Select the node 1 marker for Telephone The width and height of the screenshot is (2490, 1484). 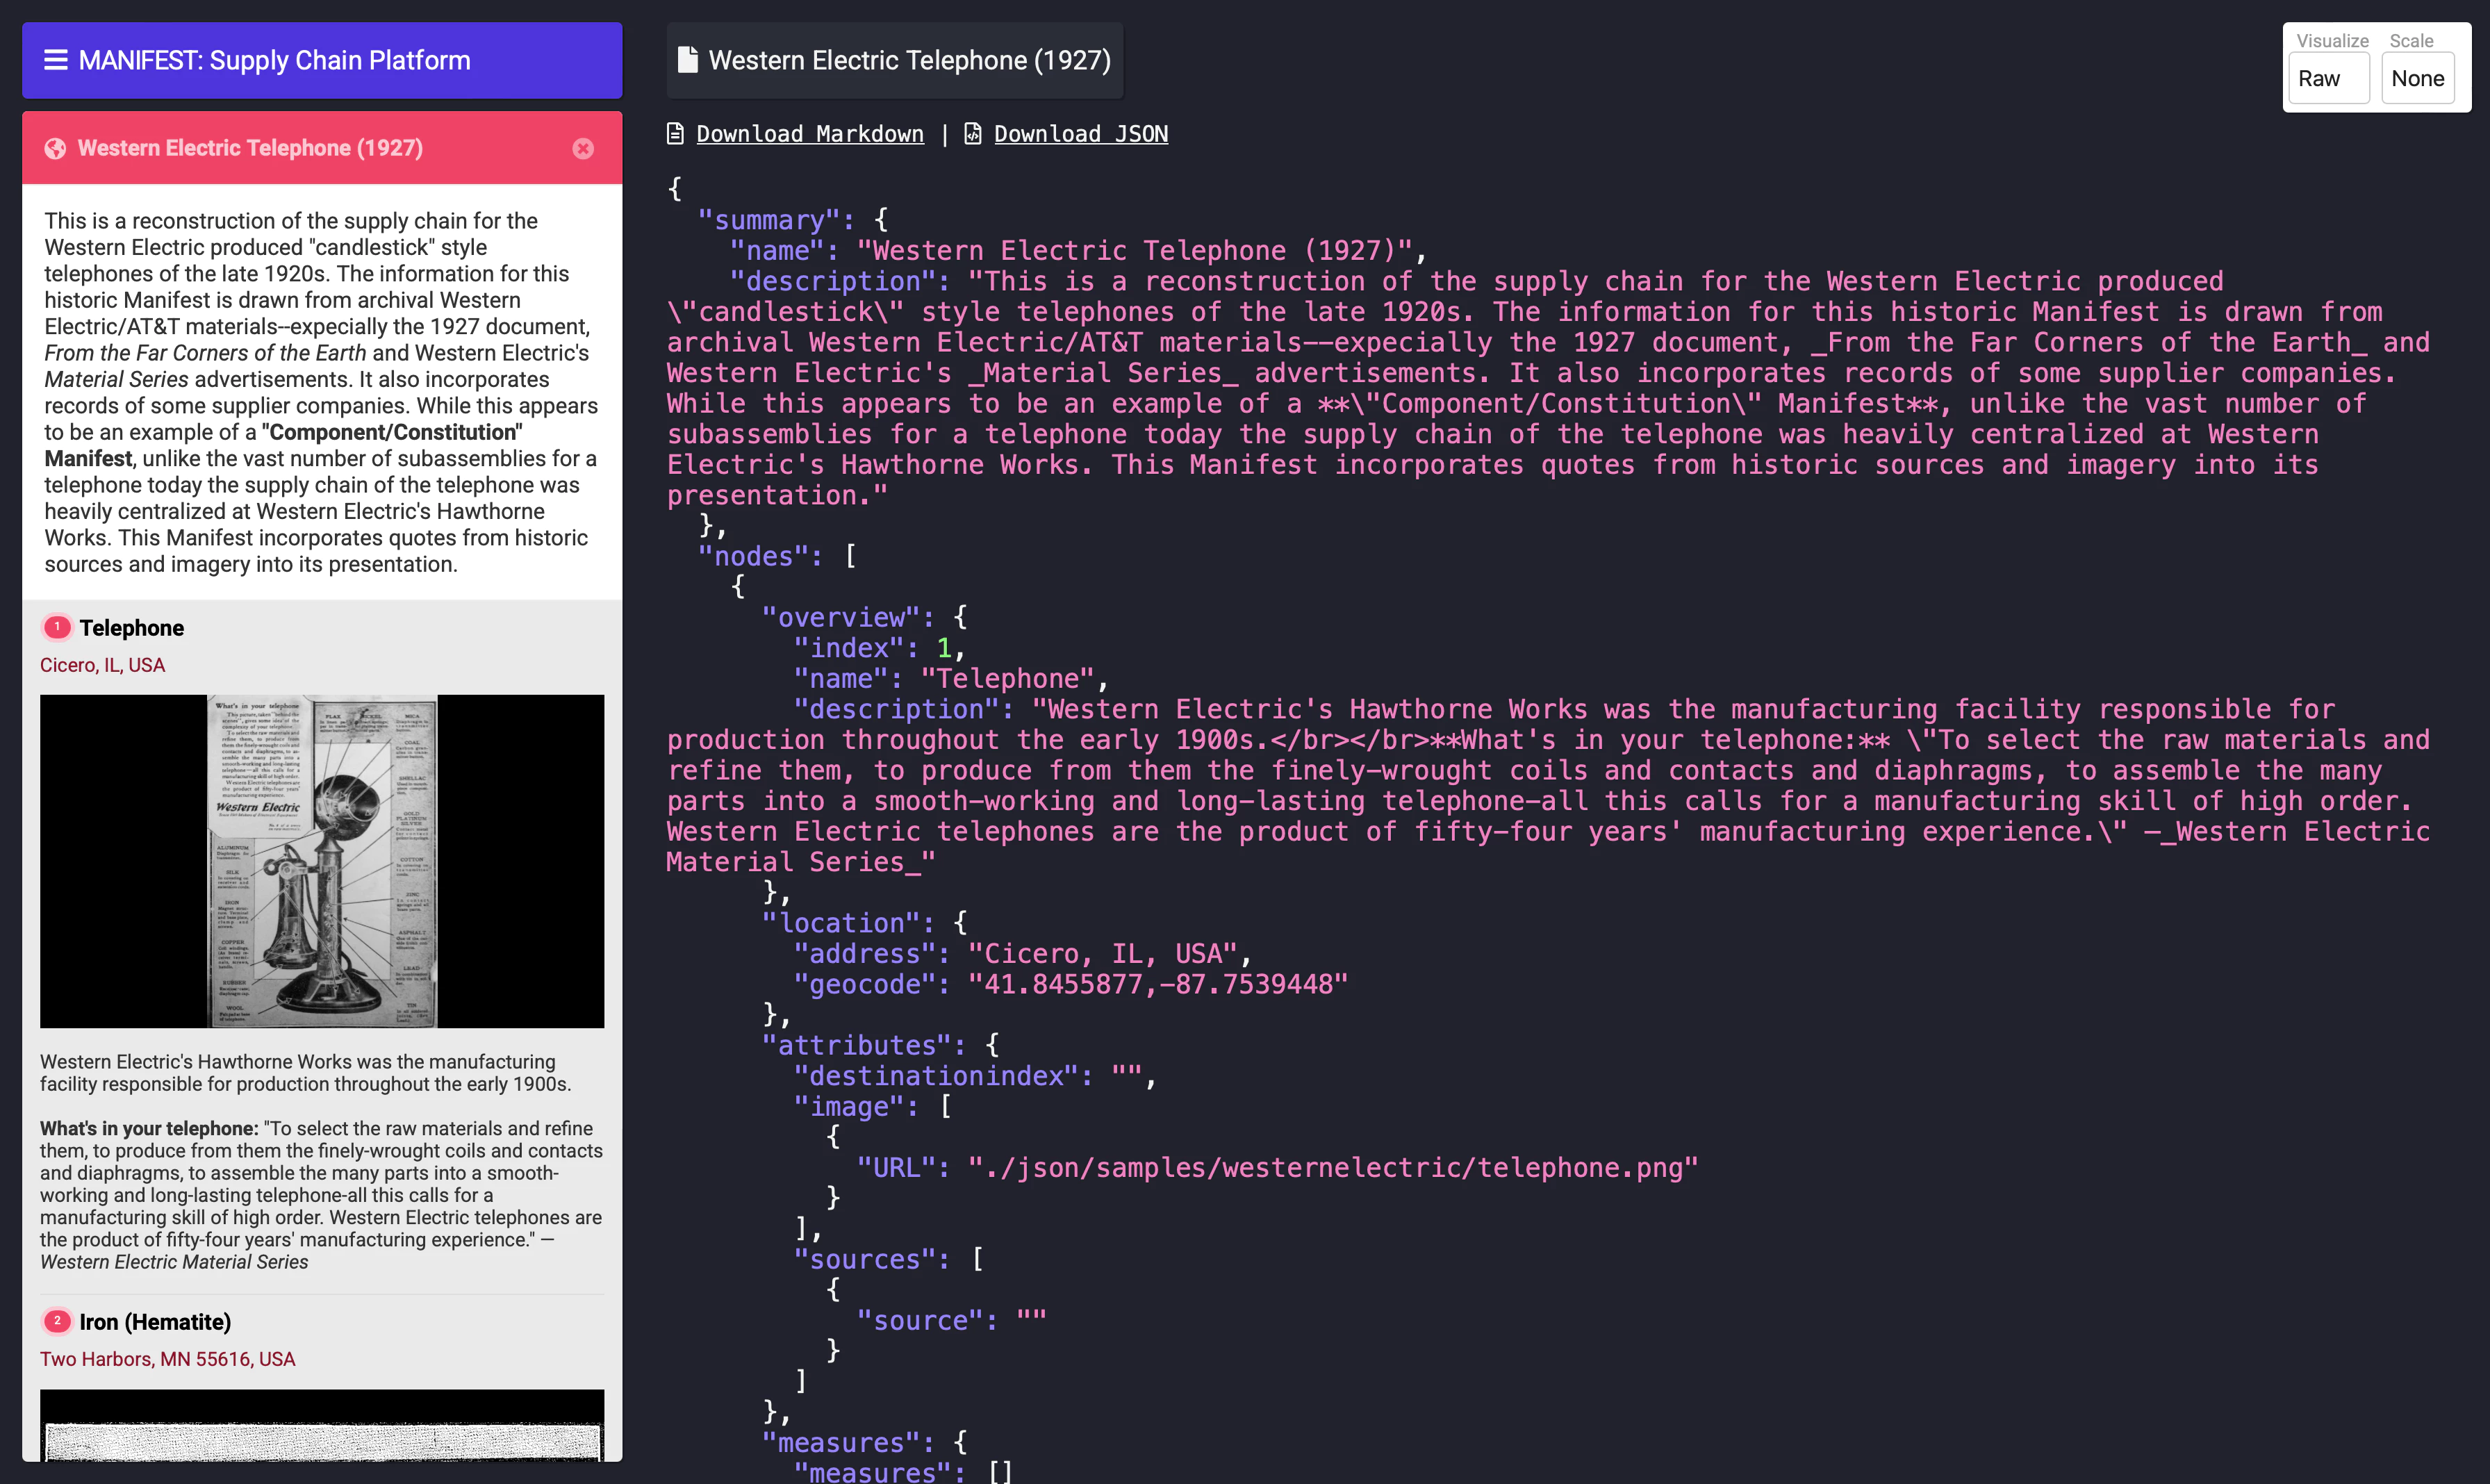(x=57, y=627)
